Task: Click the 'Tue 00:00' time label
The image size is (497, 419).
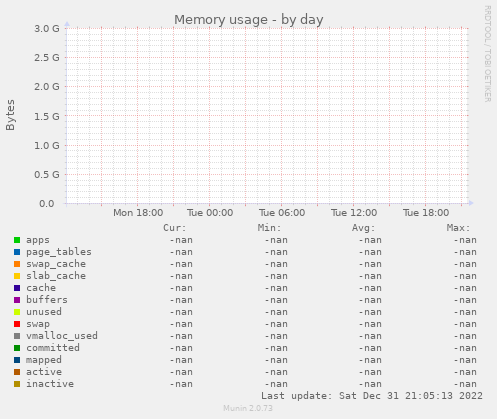Action: click(x=210, y=213)
